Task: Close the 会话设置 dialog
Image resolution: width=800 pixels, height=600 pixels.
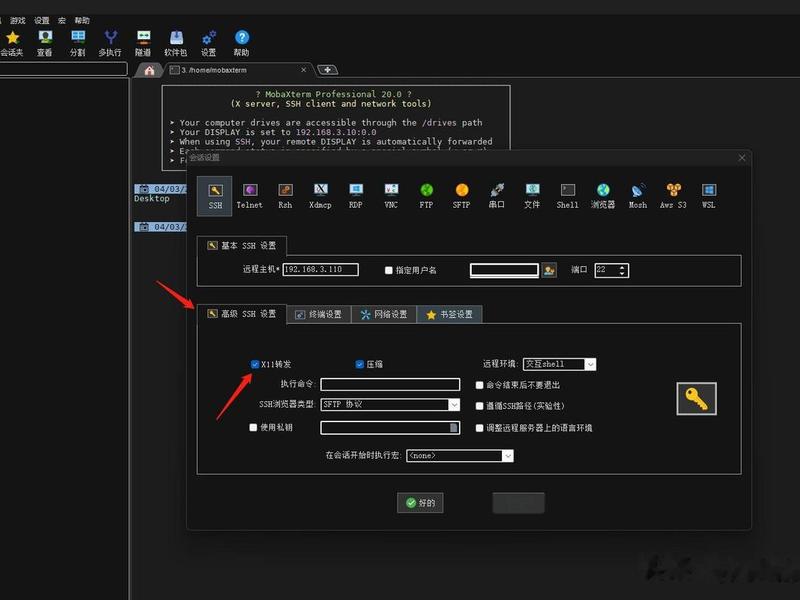Action: tap(742, 158)
